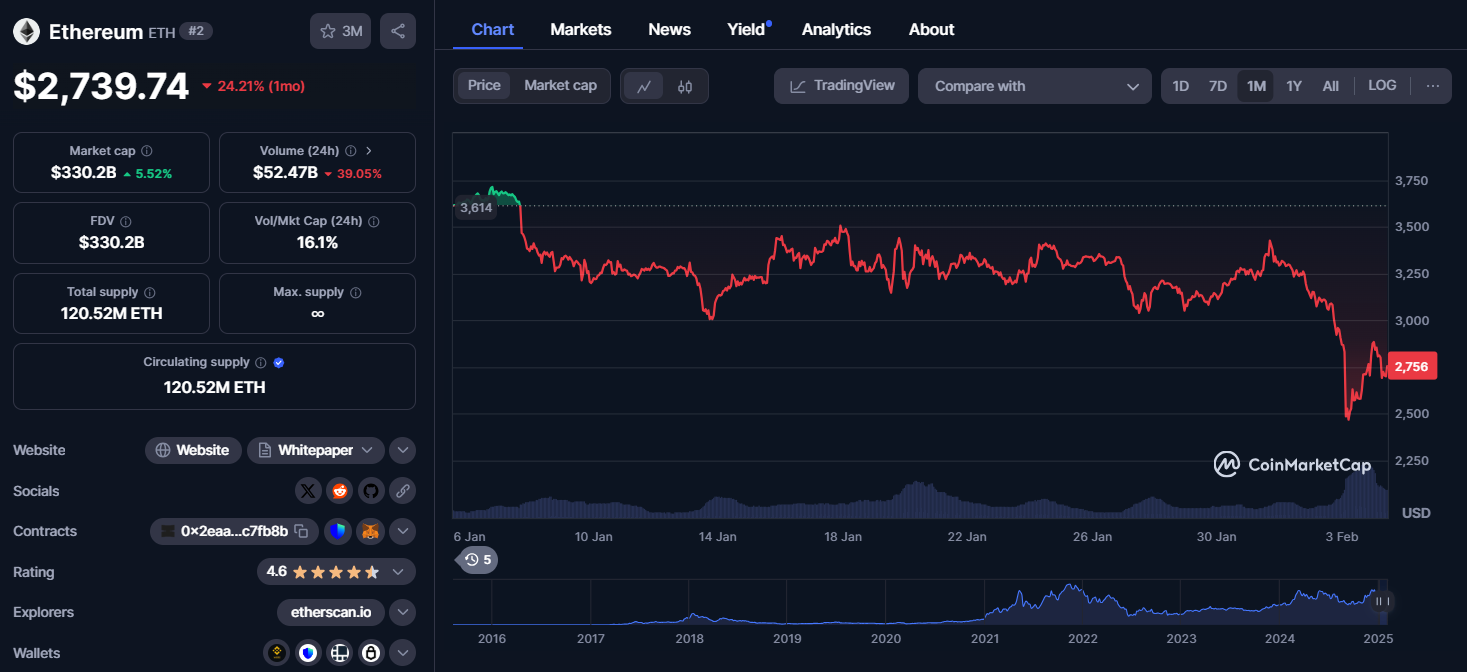Expand the Whitepaper dropdown
This screenshot has height=672, width=1467.
pyautogui.click(x=316, y=450)
